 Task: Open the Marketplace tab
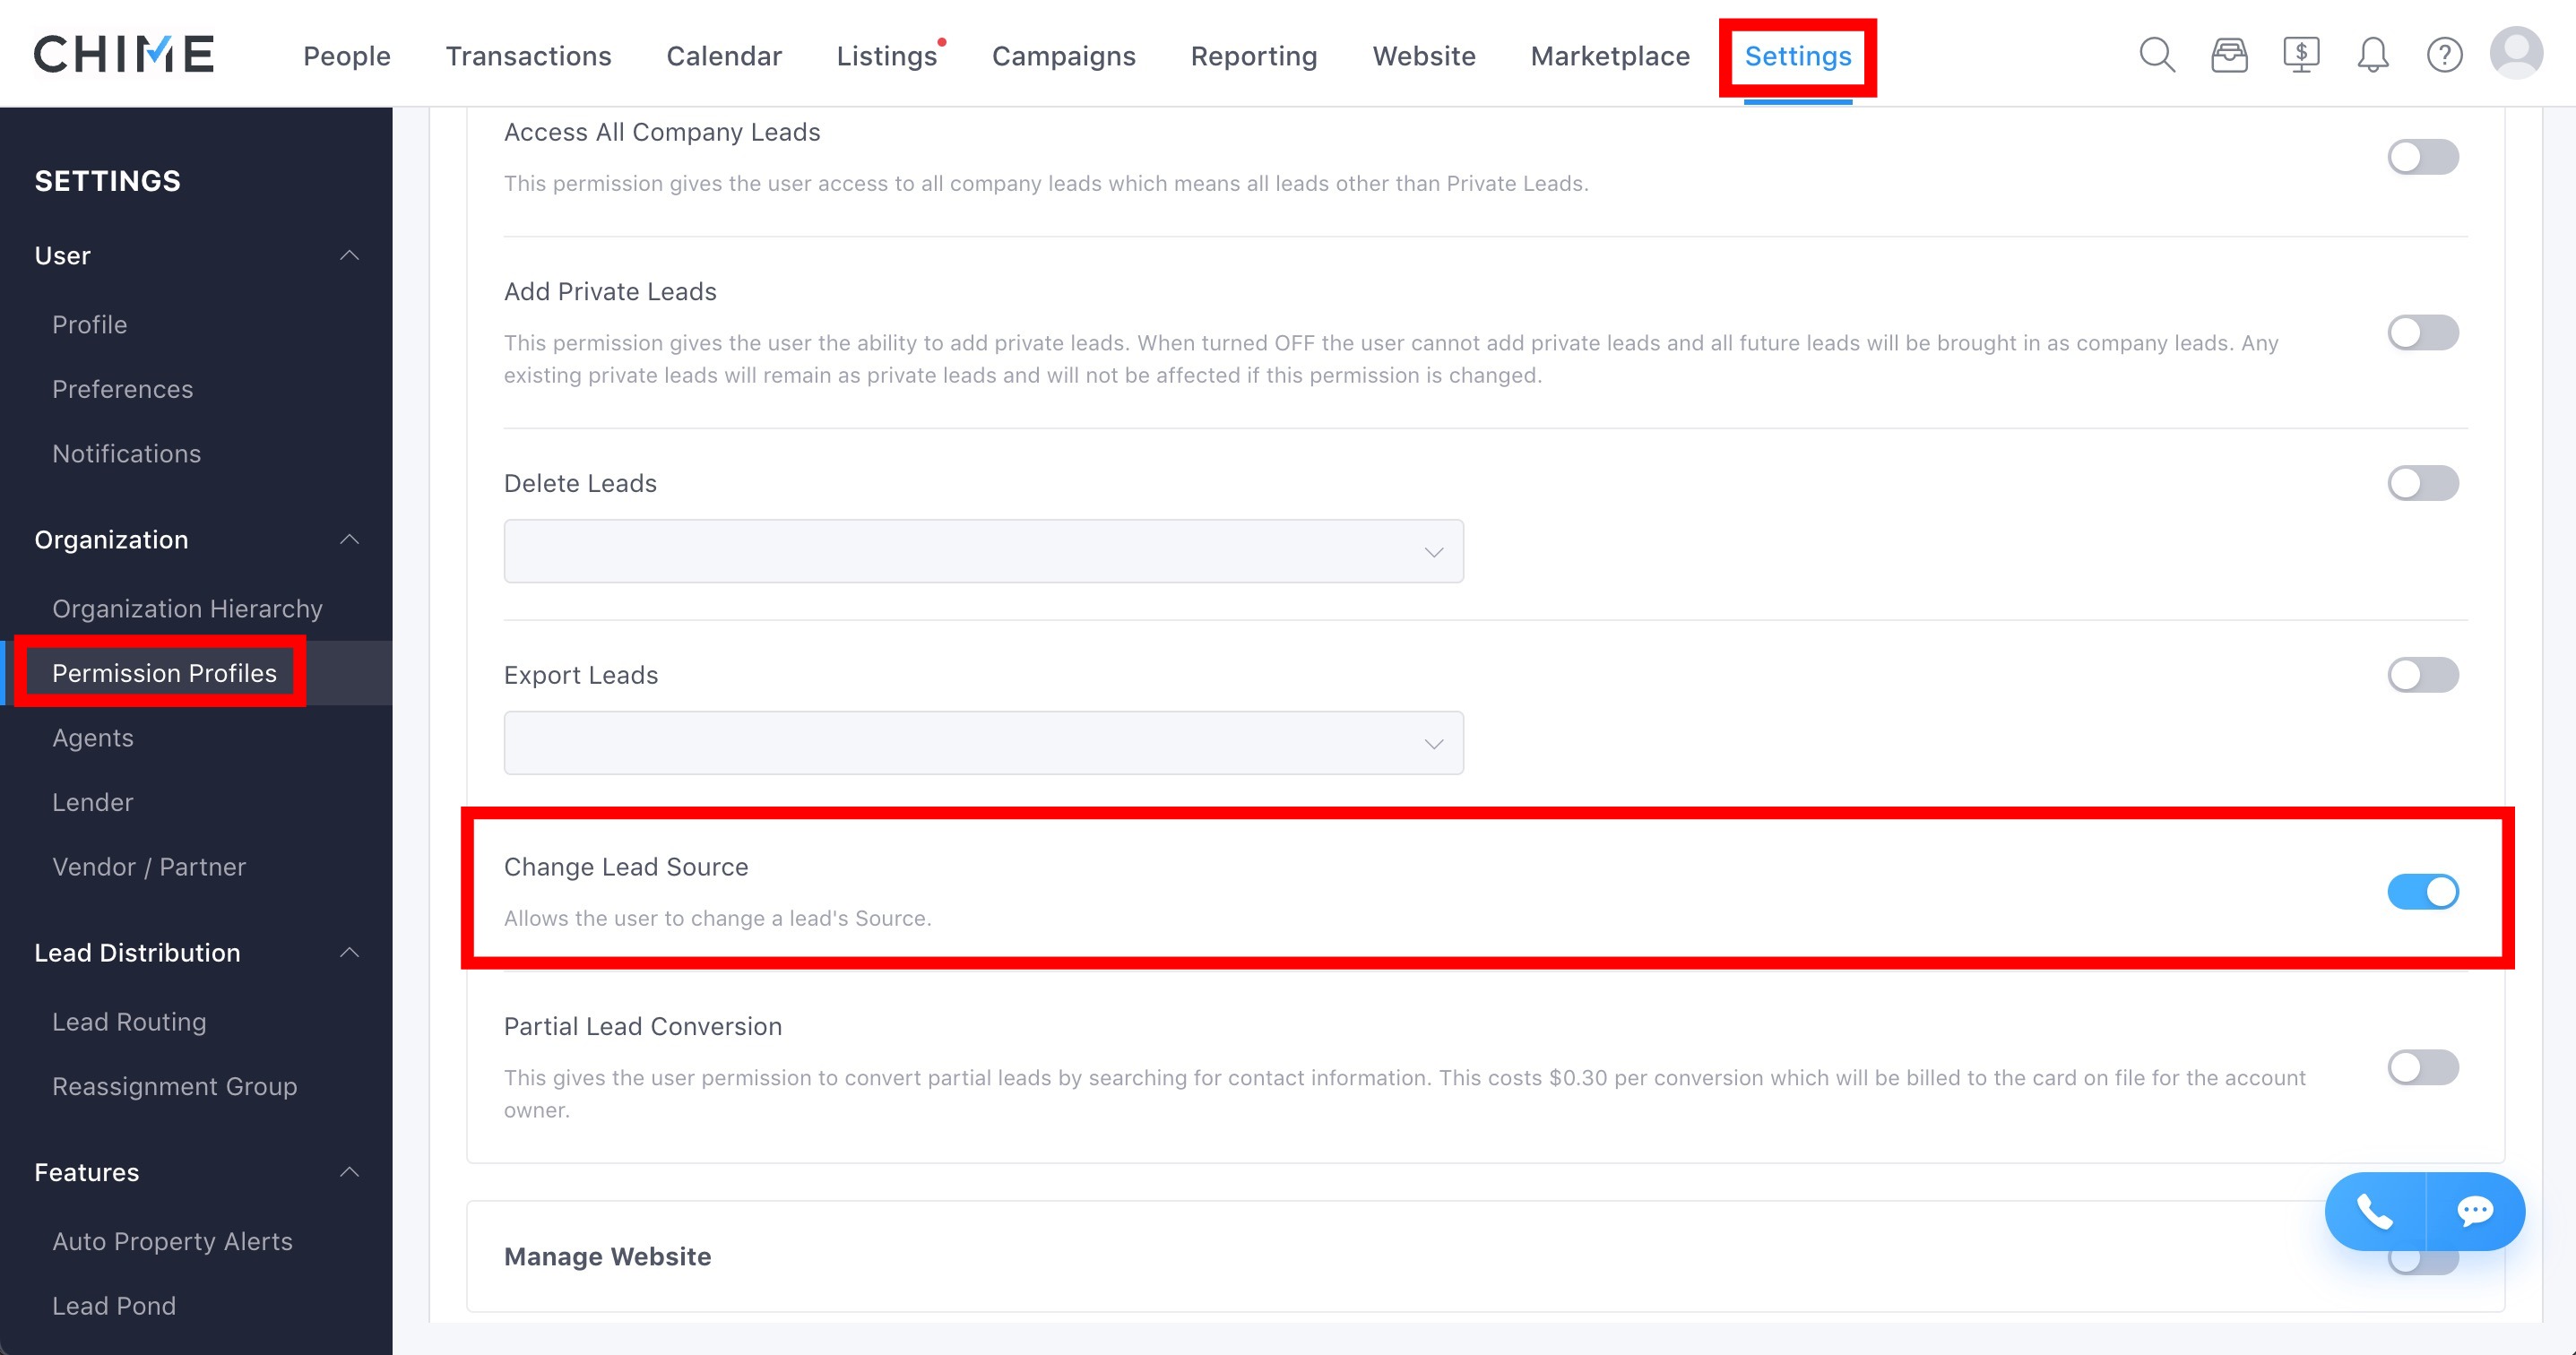point(1610,56)
